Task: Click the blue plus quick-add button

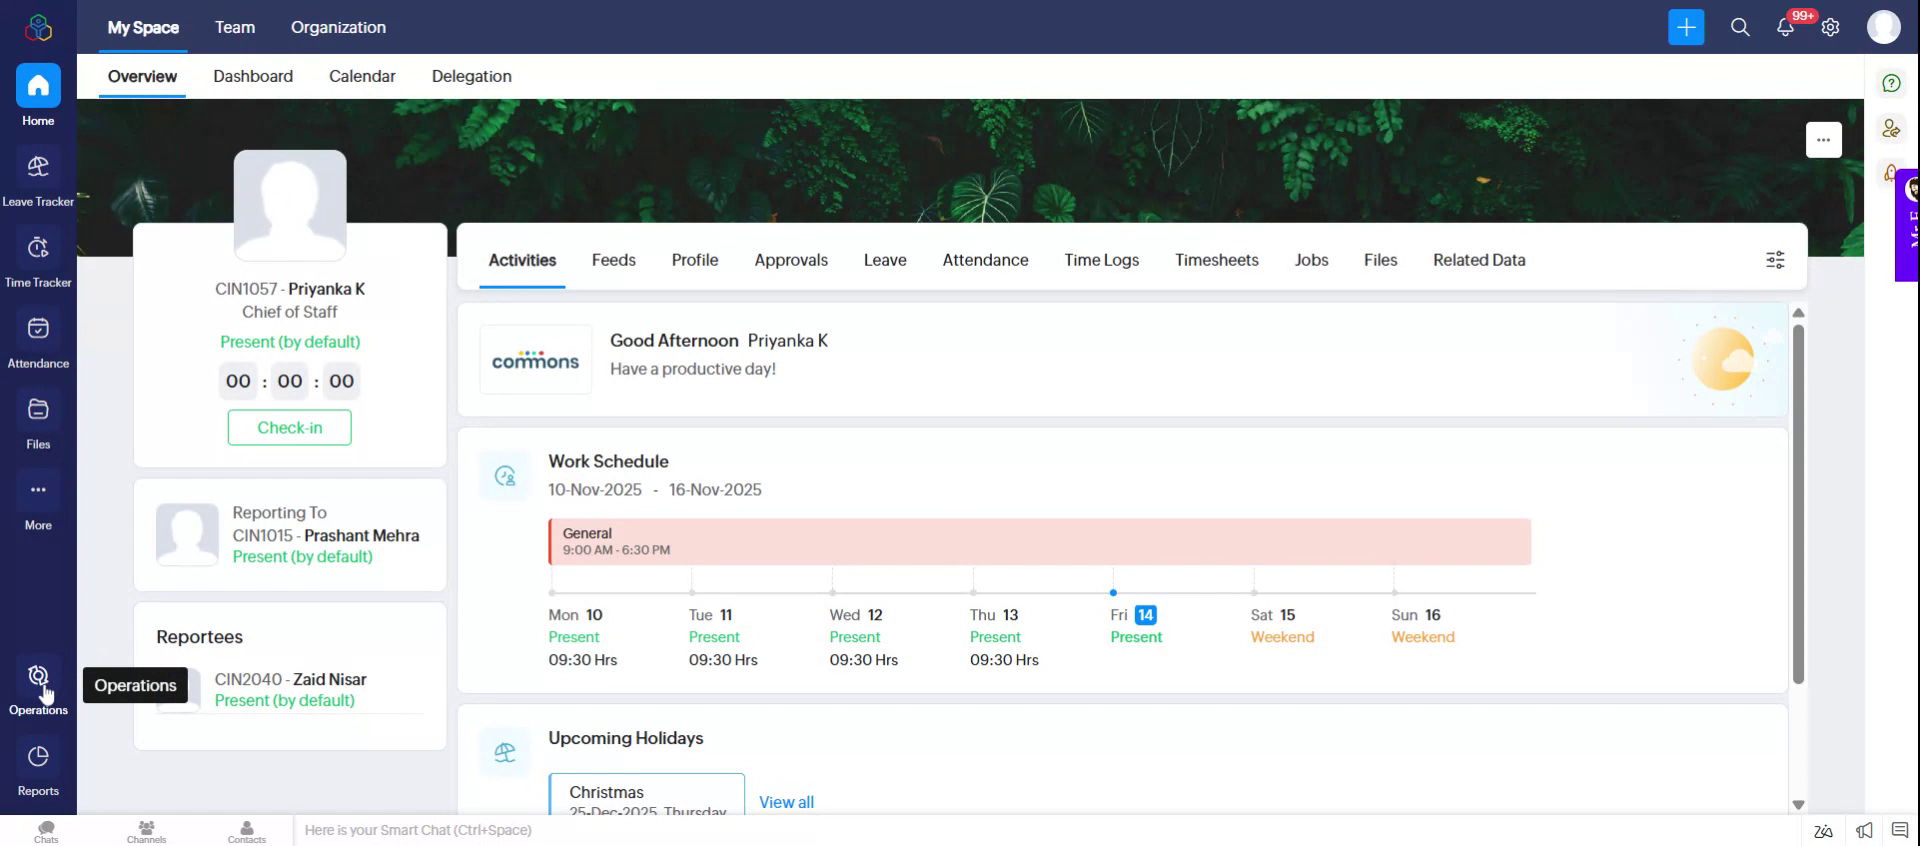Action: pyautogui.click(x=1686, y=27)
